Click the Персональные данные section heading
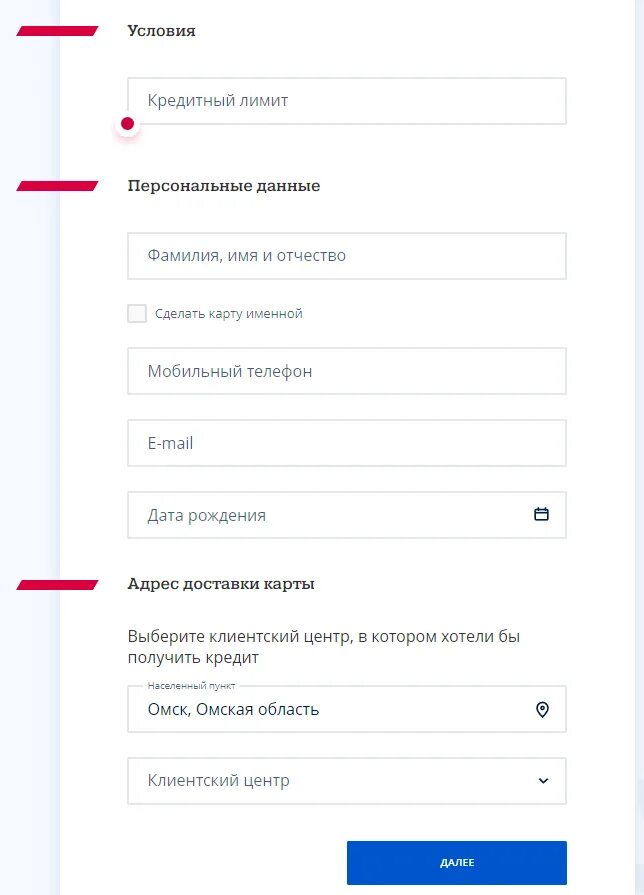 [x=224, y=186]
